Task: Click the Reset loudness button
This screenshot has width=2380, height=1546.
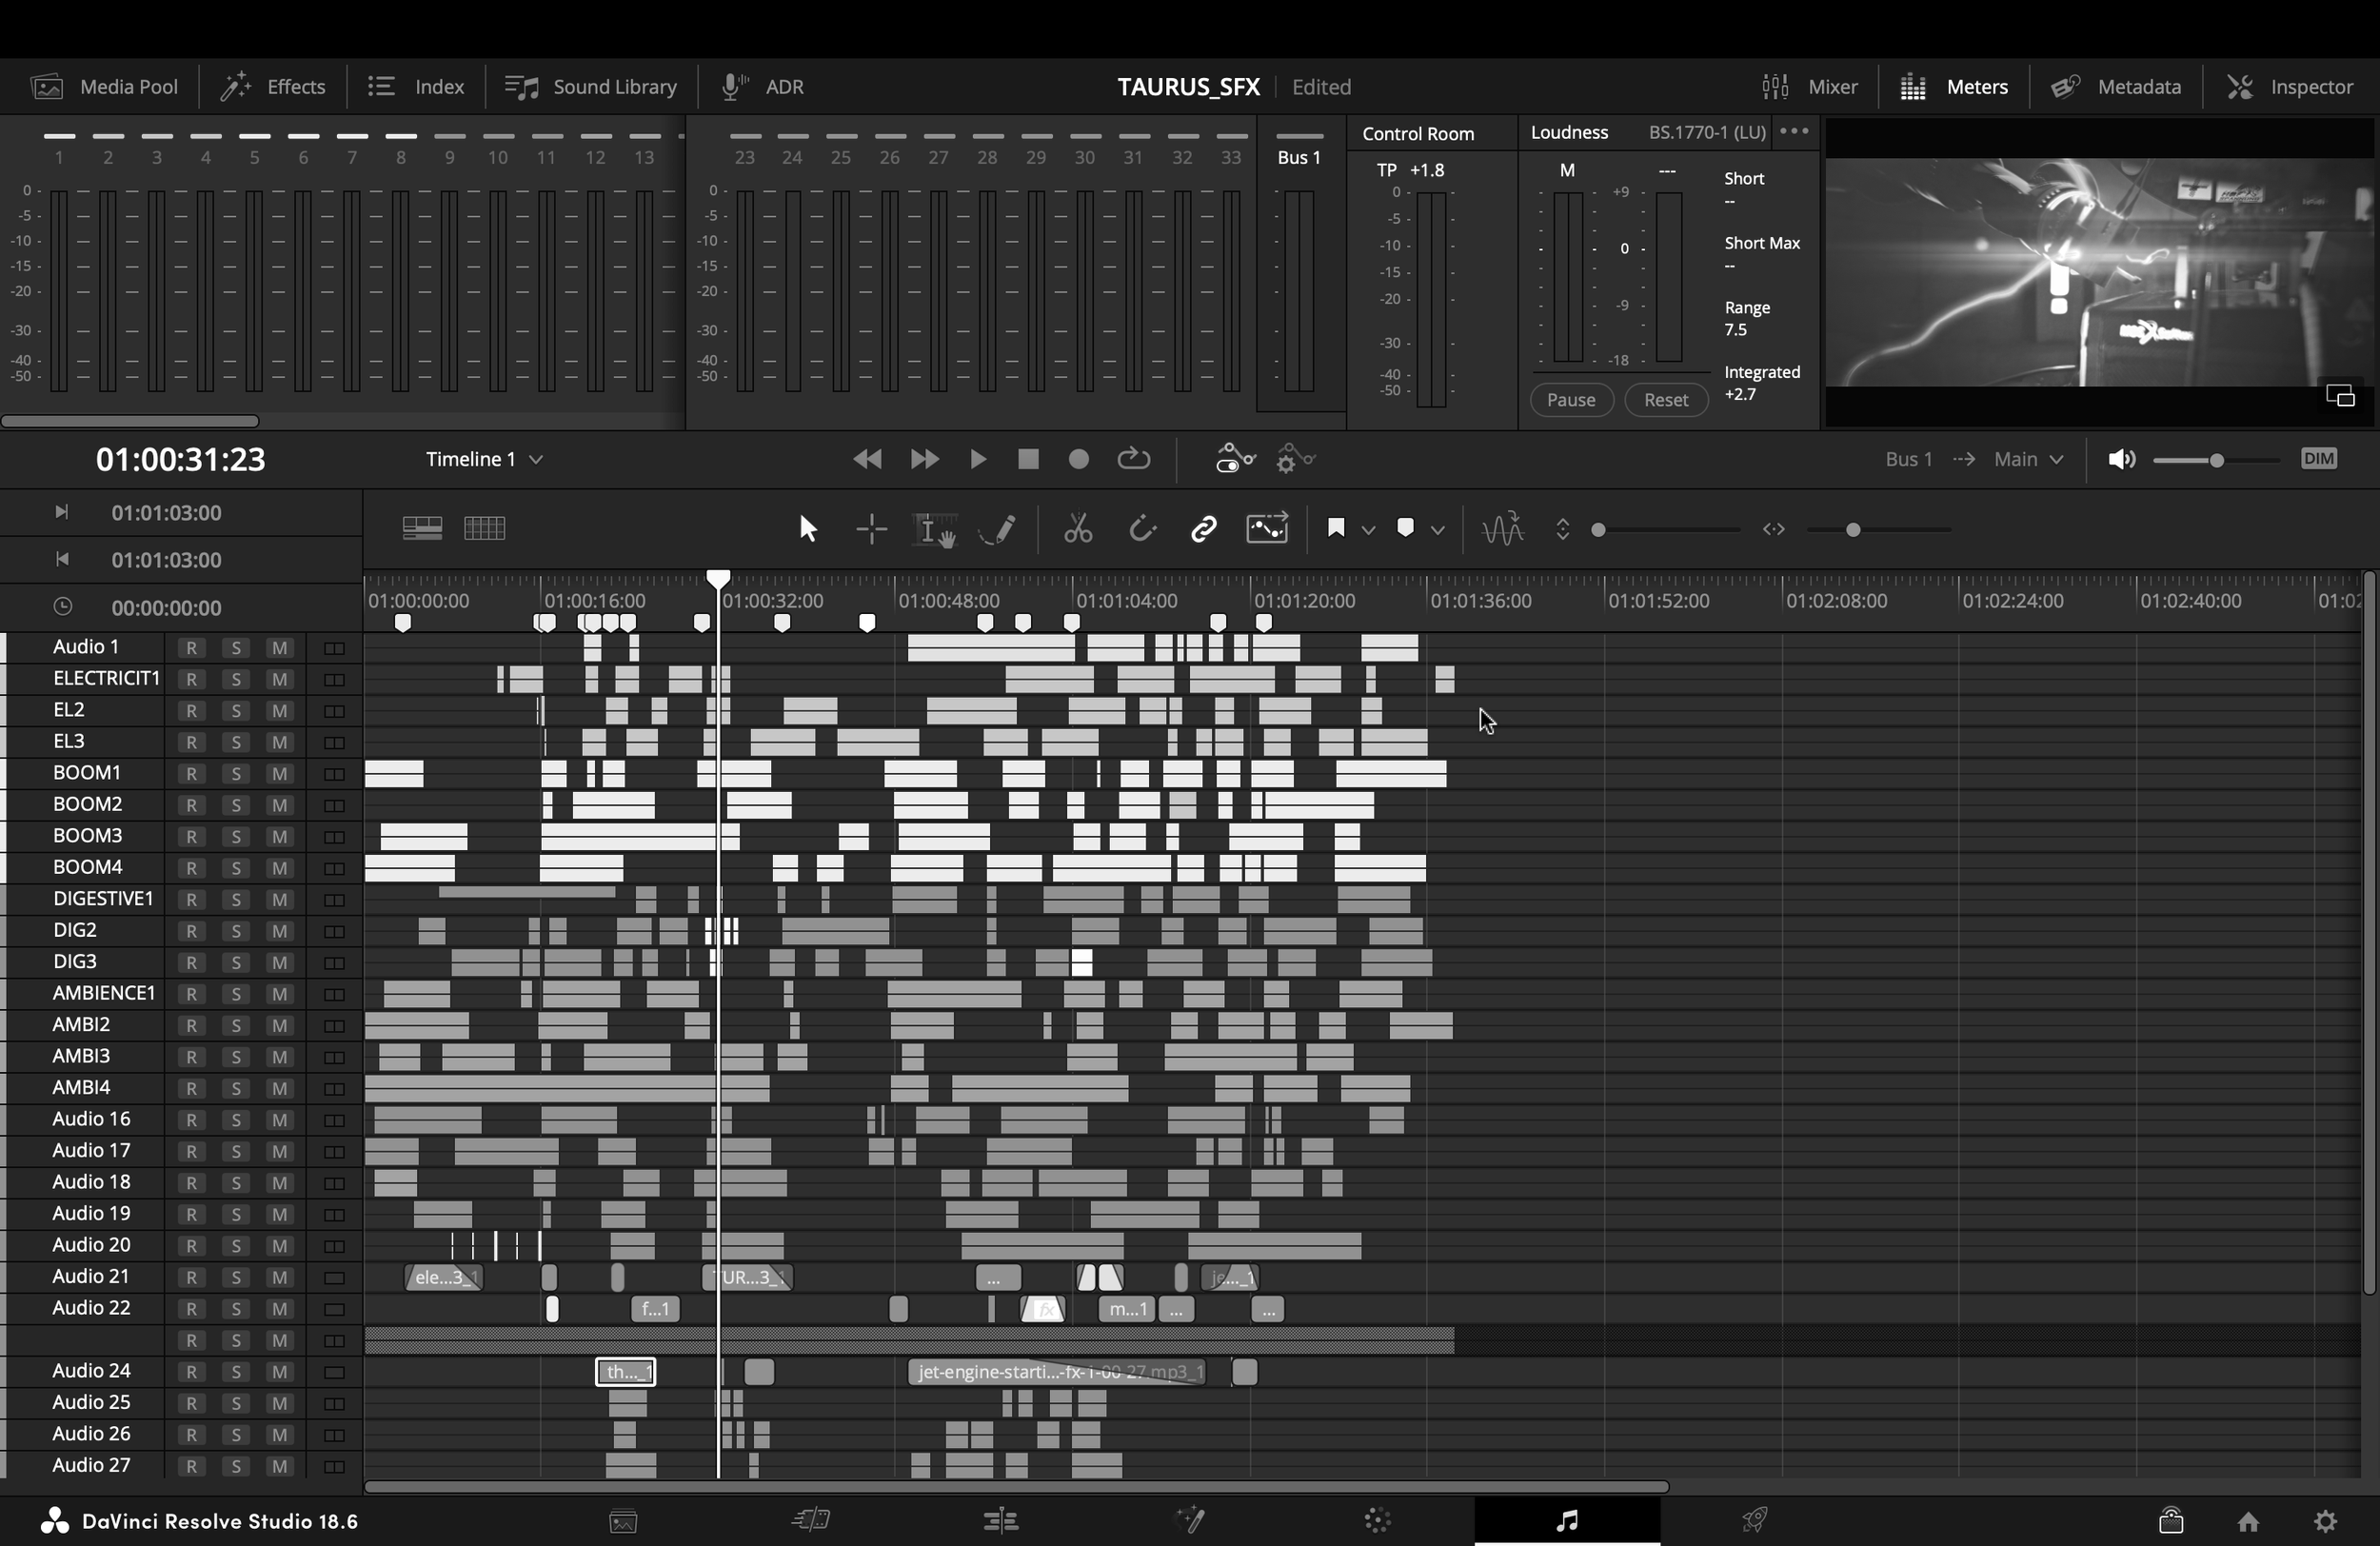Action: pyautogui.click(x=1665, y=400)
